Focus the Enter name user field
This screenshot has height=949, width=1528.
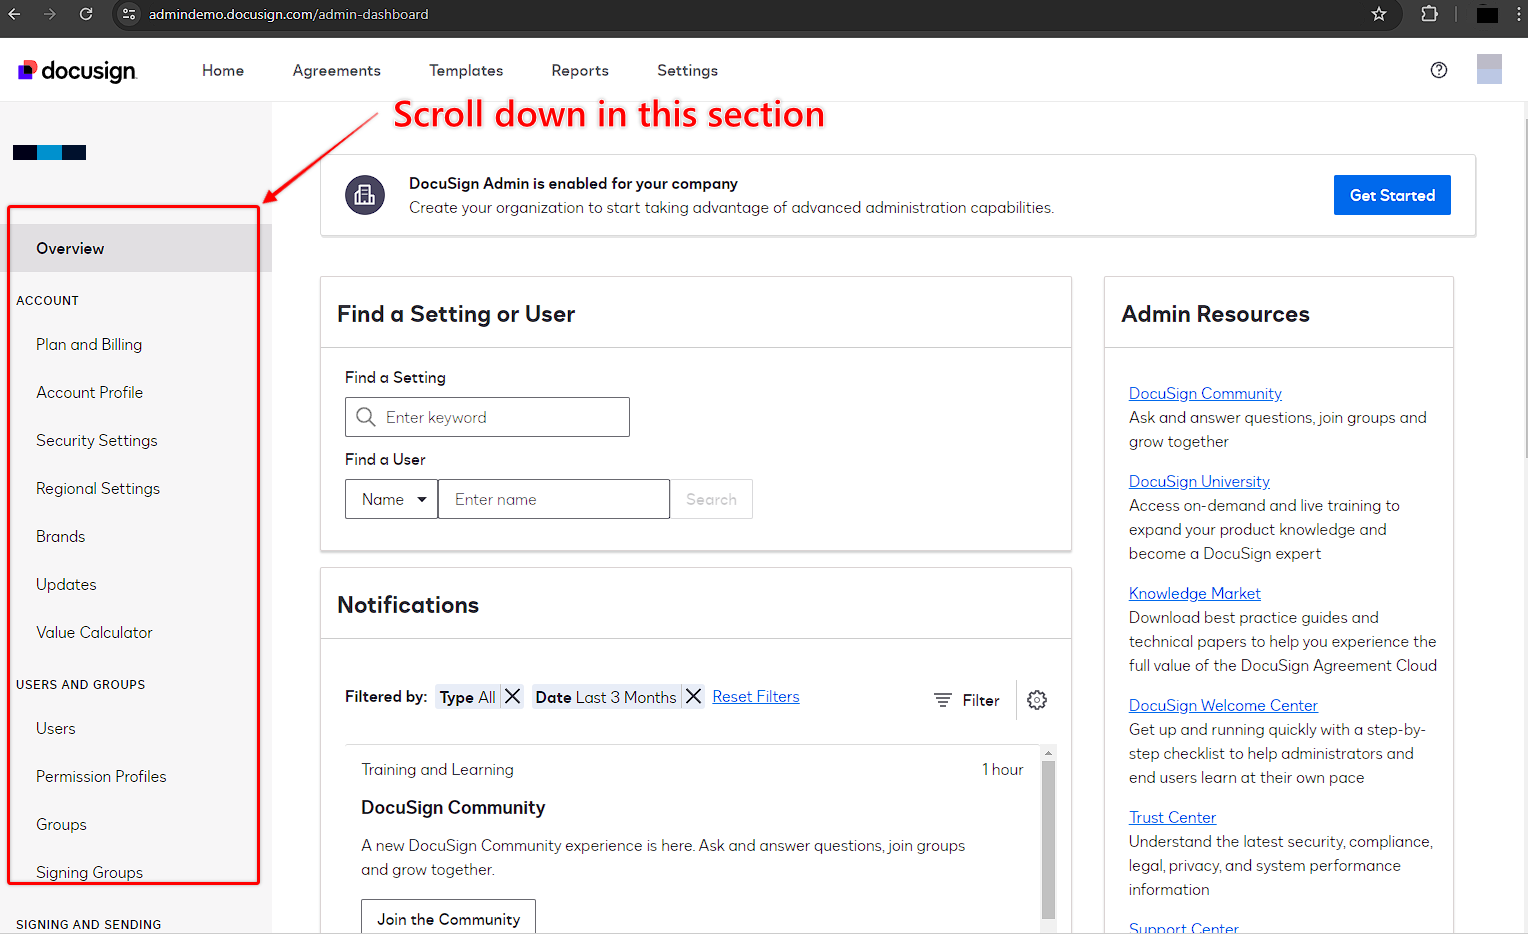[x=554, y=499]
